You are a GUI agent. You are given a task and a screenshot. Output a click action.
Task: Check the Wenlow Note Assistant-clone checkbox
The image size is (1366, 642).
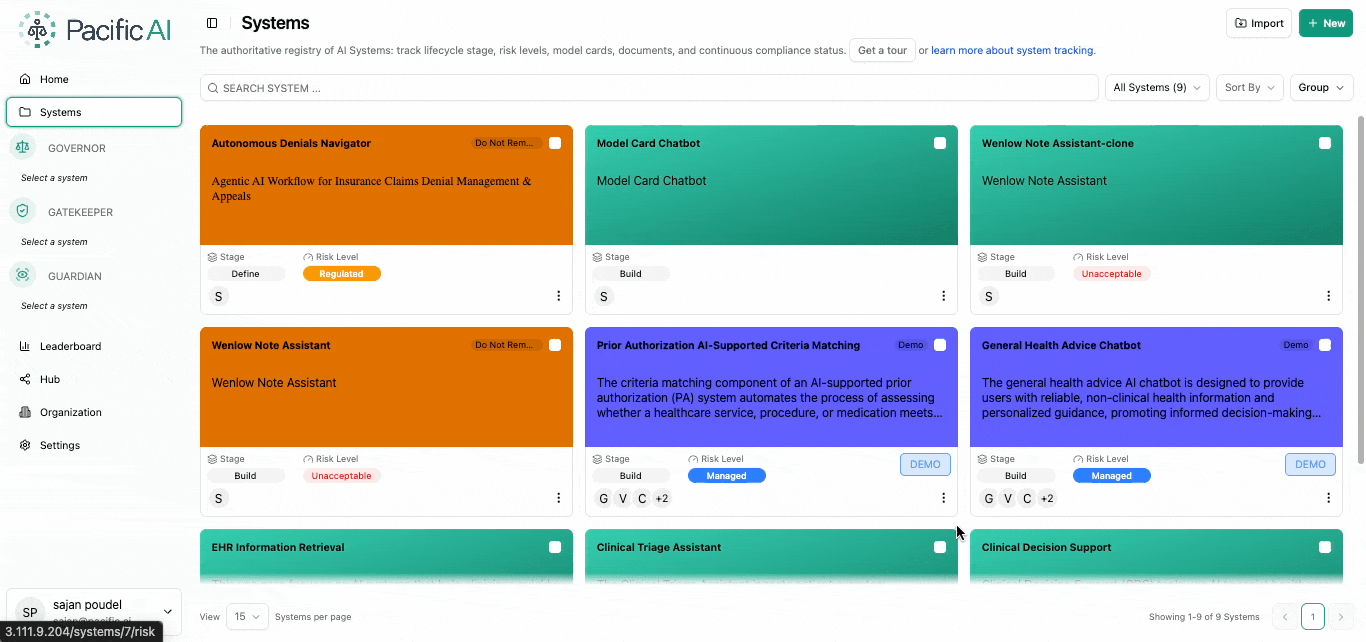[x=1325, y=143]
